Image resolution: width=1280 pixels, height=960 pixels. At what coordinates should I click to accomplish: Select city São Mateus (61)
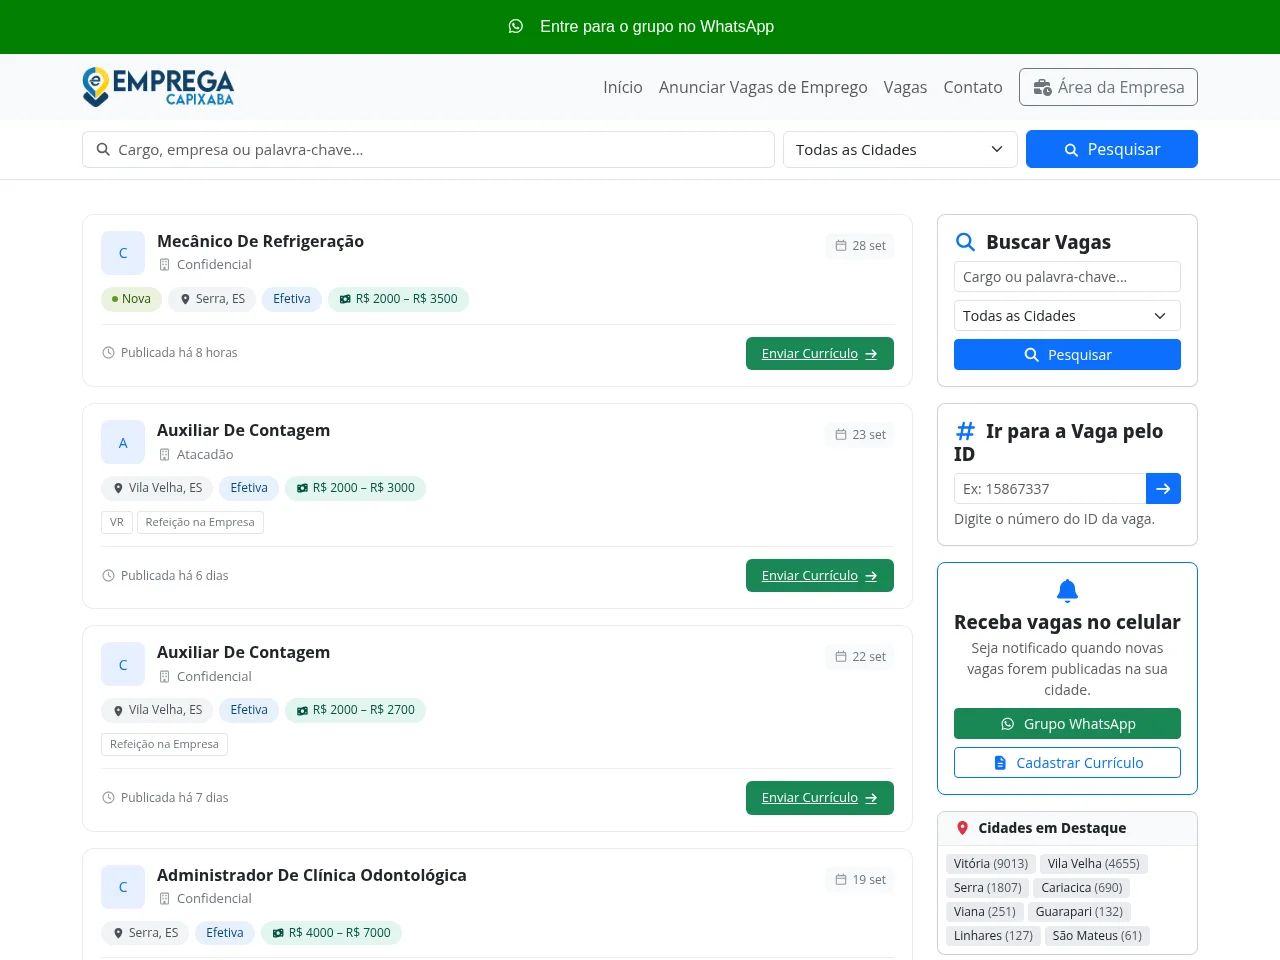click(1097, 936)
